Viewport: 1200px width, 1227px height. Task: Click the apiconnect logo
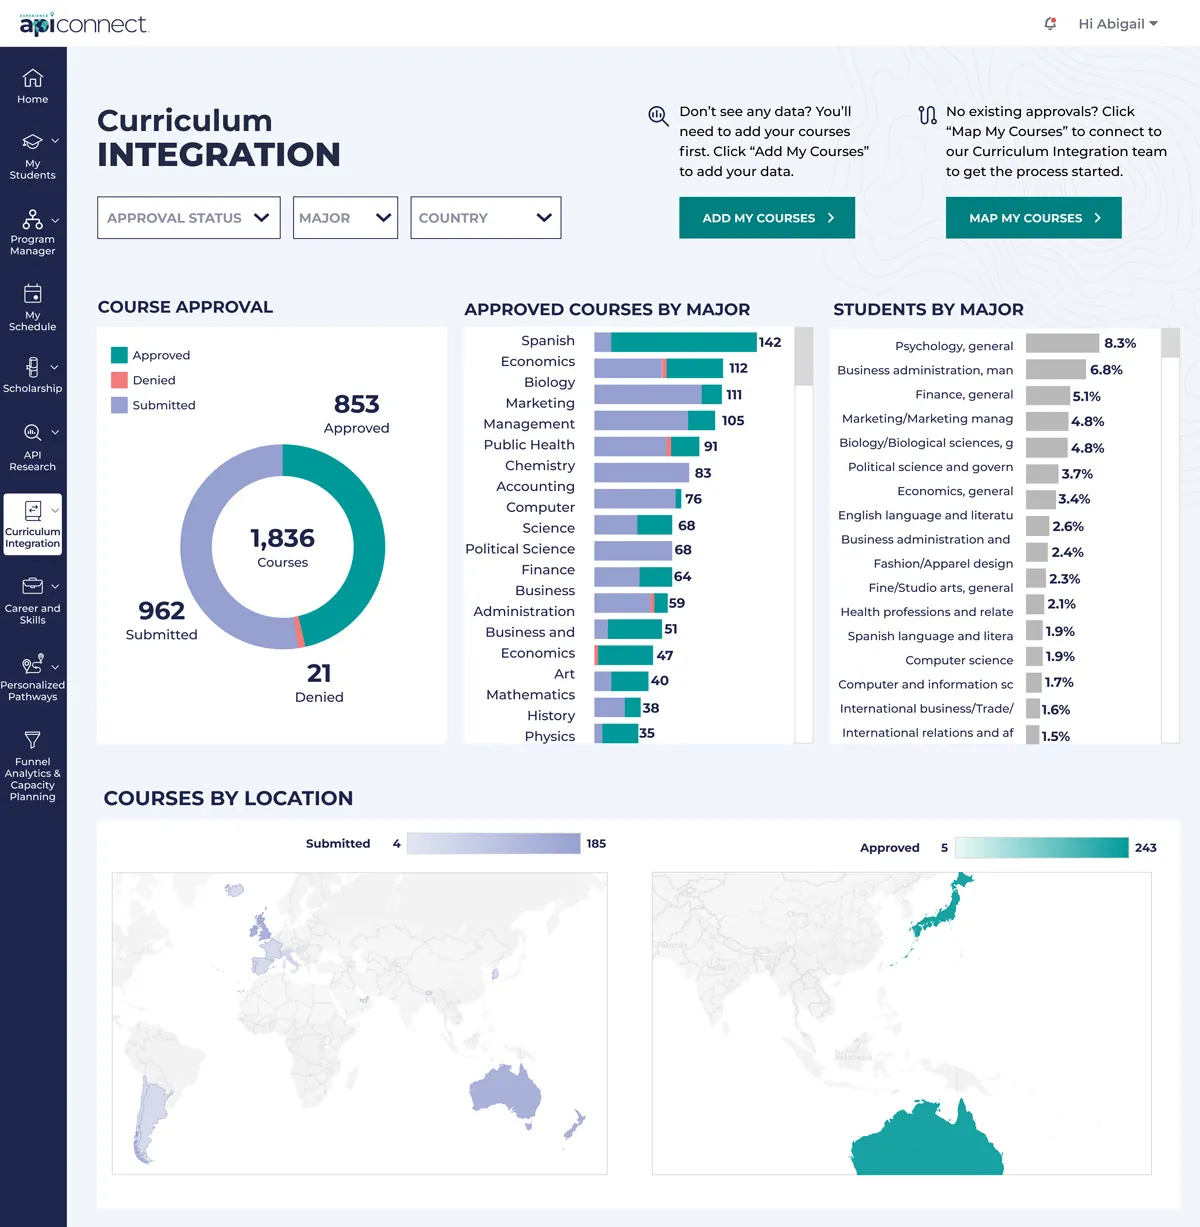coord(83,23)
